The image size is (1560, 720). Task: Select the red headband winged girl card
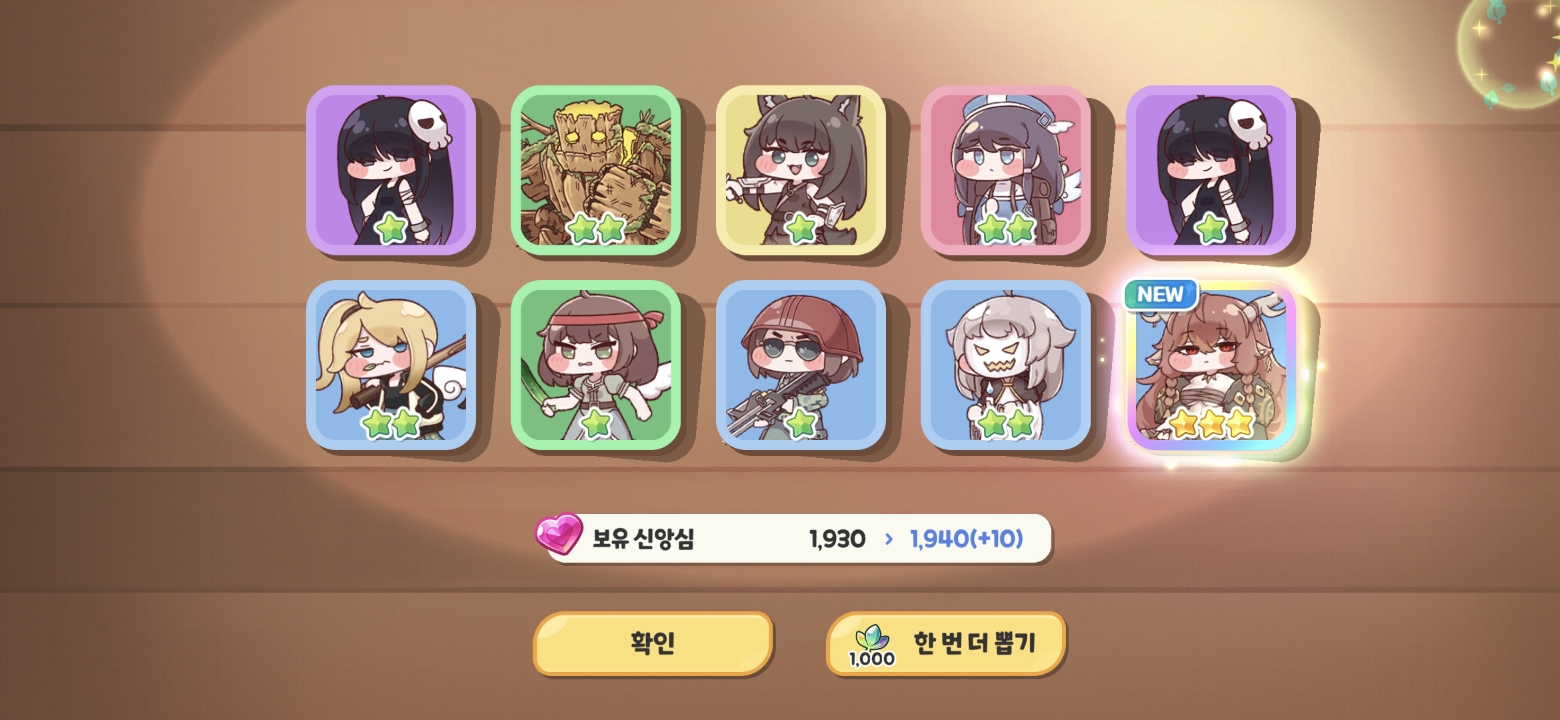[x=596, y=365]
